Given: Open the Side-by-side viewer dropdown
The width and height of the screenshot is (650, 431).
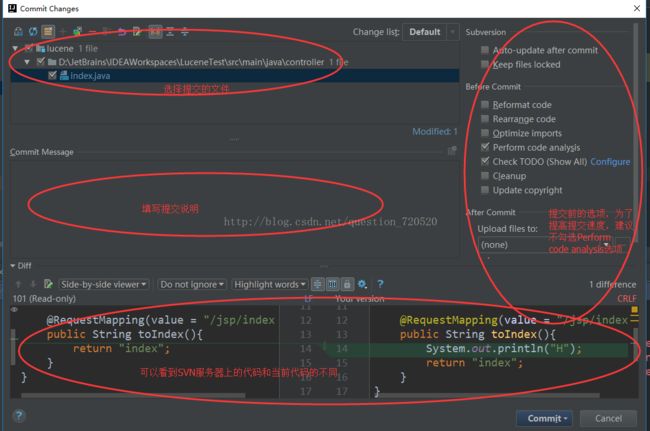Looking at the screenshot, I should [x=103, y=284].
